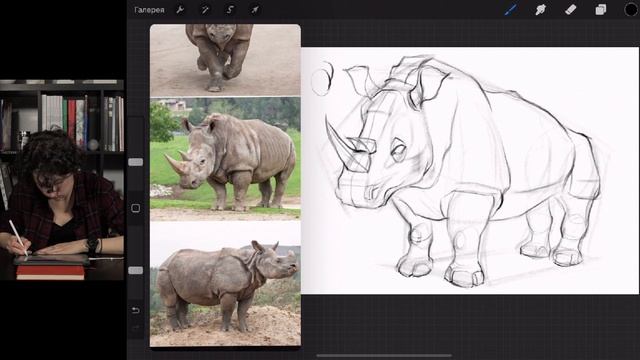Select the Eraser tool
The width and height of the screenshot is (640, 360).
[x=571, y=9]
